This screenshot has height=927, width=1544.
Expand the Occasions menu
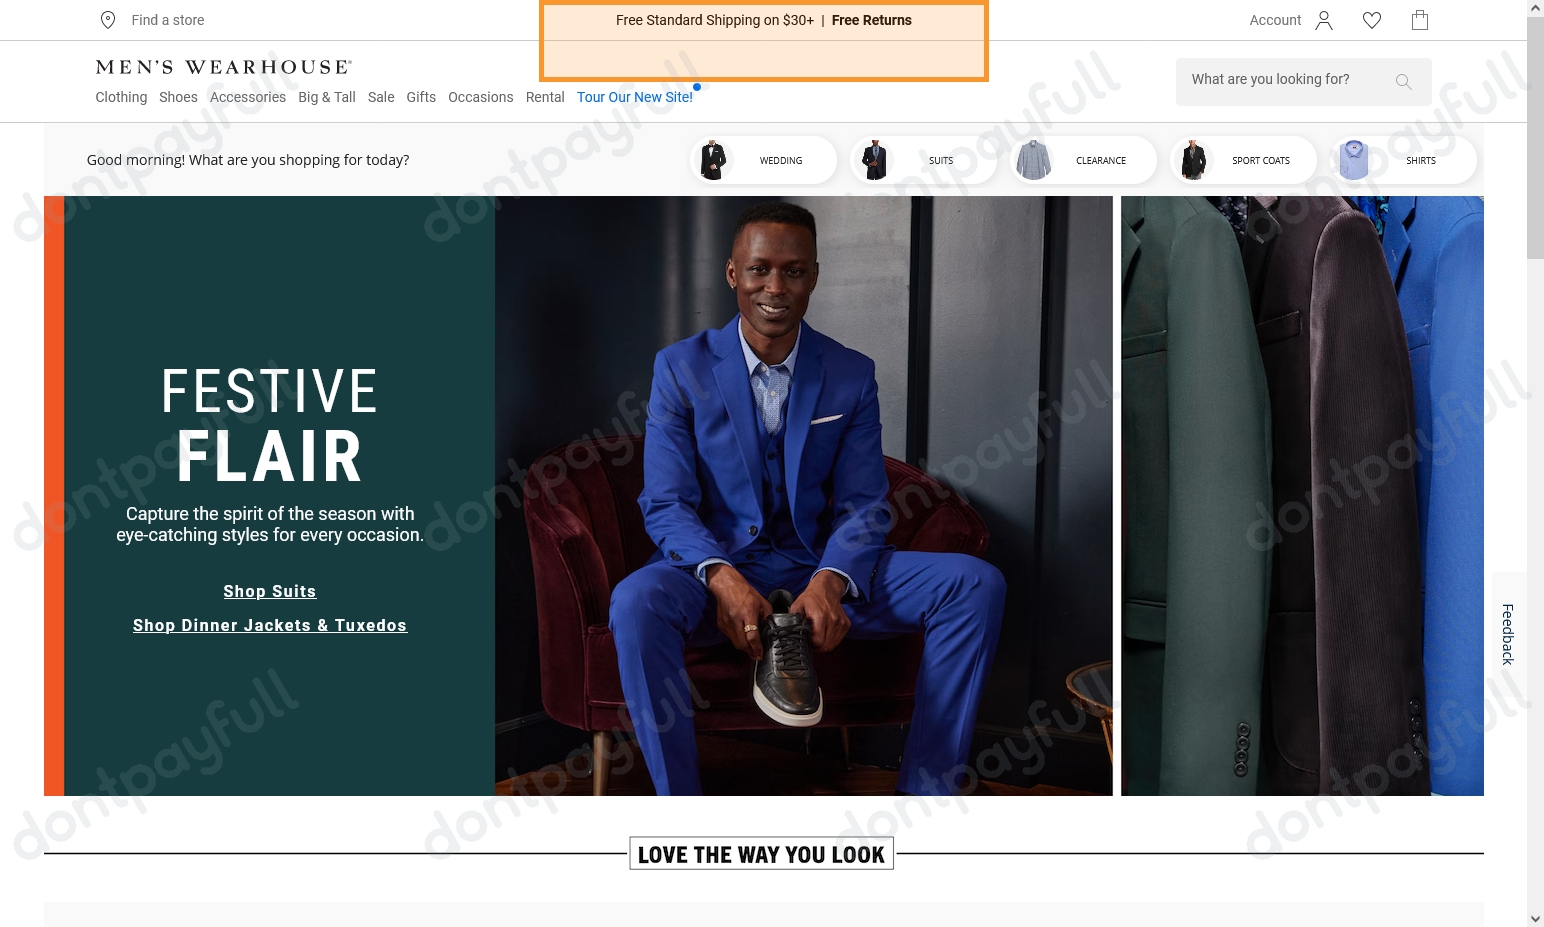[480, 97]
